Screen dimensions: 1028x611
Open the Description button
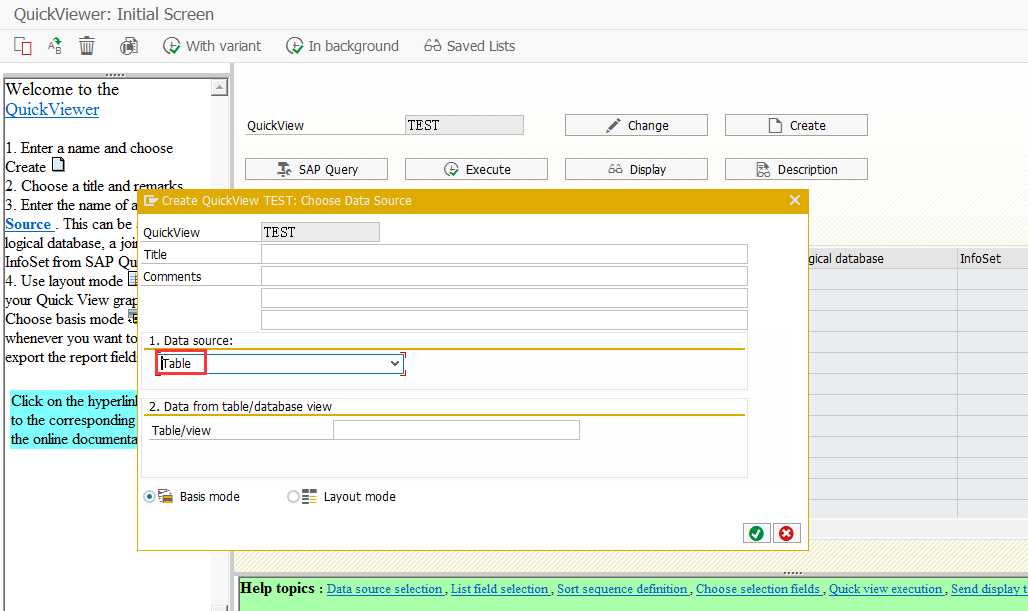click(x=796, y=169)
